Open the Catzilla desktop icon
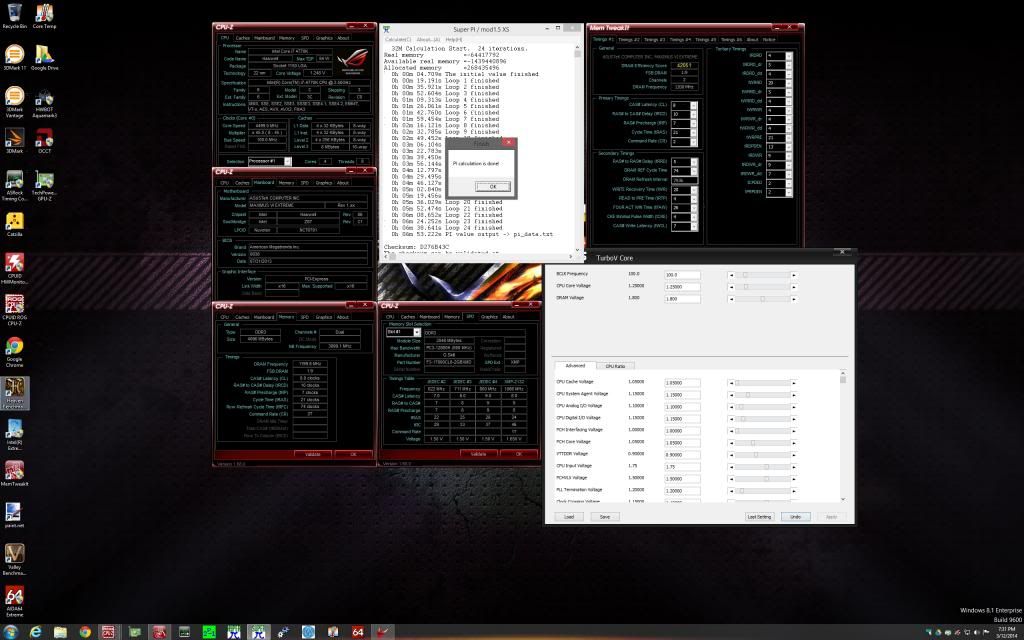1024x640 pixels. [x=14, y=225]
